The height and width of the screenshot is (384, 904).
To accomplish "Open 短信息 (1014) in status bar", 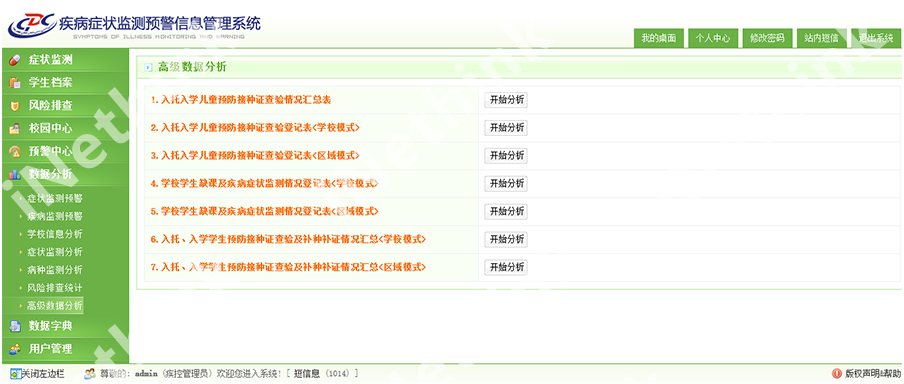I will click(x=322, y=374).
